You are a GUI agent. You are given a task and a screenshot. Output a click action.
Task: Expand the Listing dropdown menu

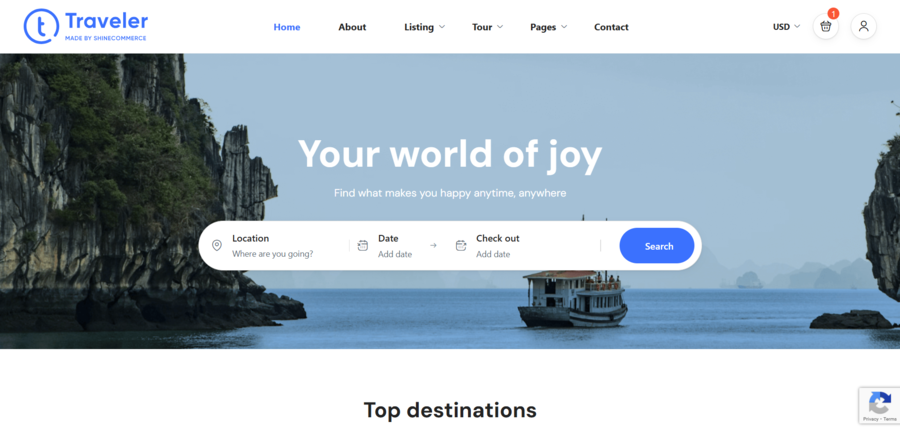(424, 27)
